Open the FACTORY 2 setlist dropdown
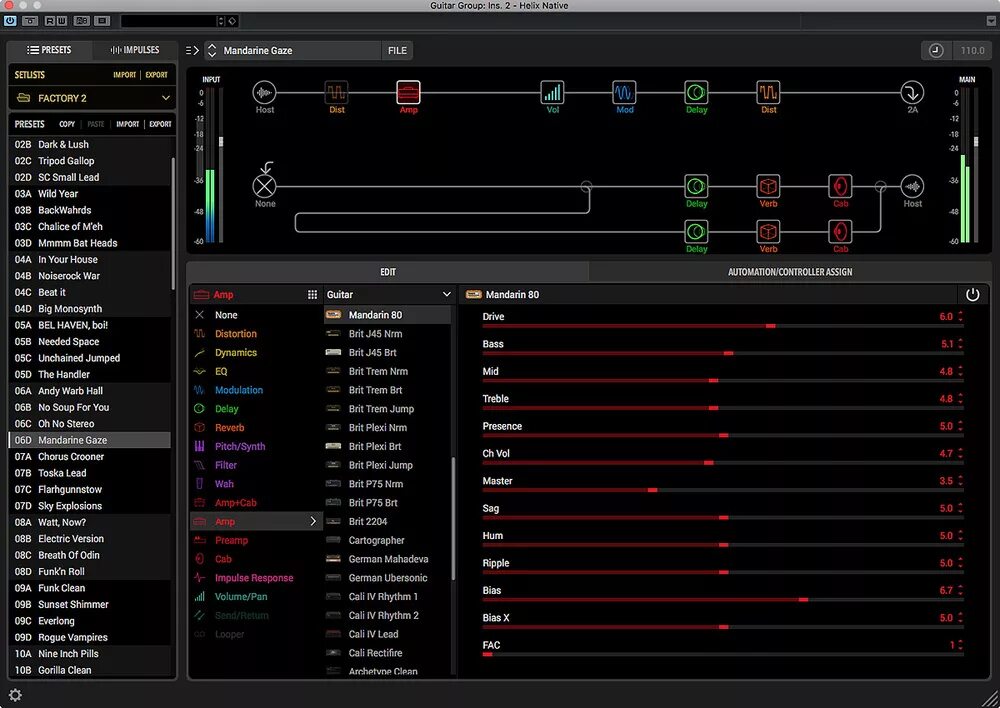Image resolution: width=1000 pixels, height=708 pixels. click(92, 98)
